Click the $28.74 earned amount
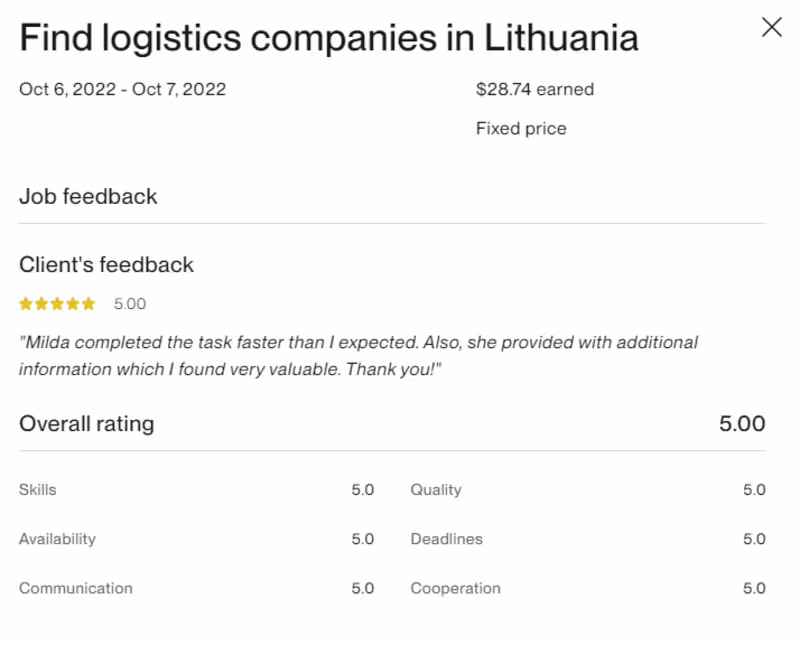Image resolution: width=800 pixels, height=645 pixels. click(535, 89)
